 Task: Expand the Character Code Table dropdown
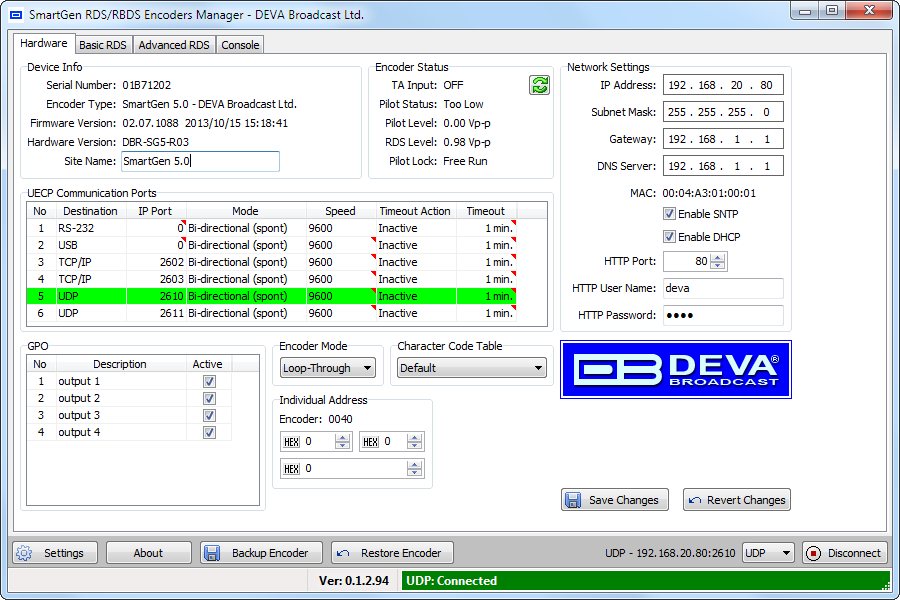[x=471, y=368]
